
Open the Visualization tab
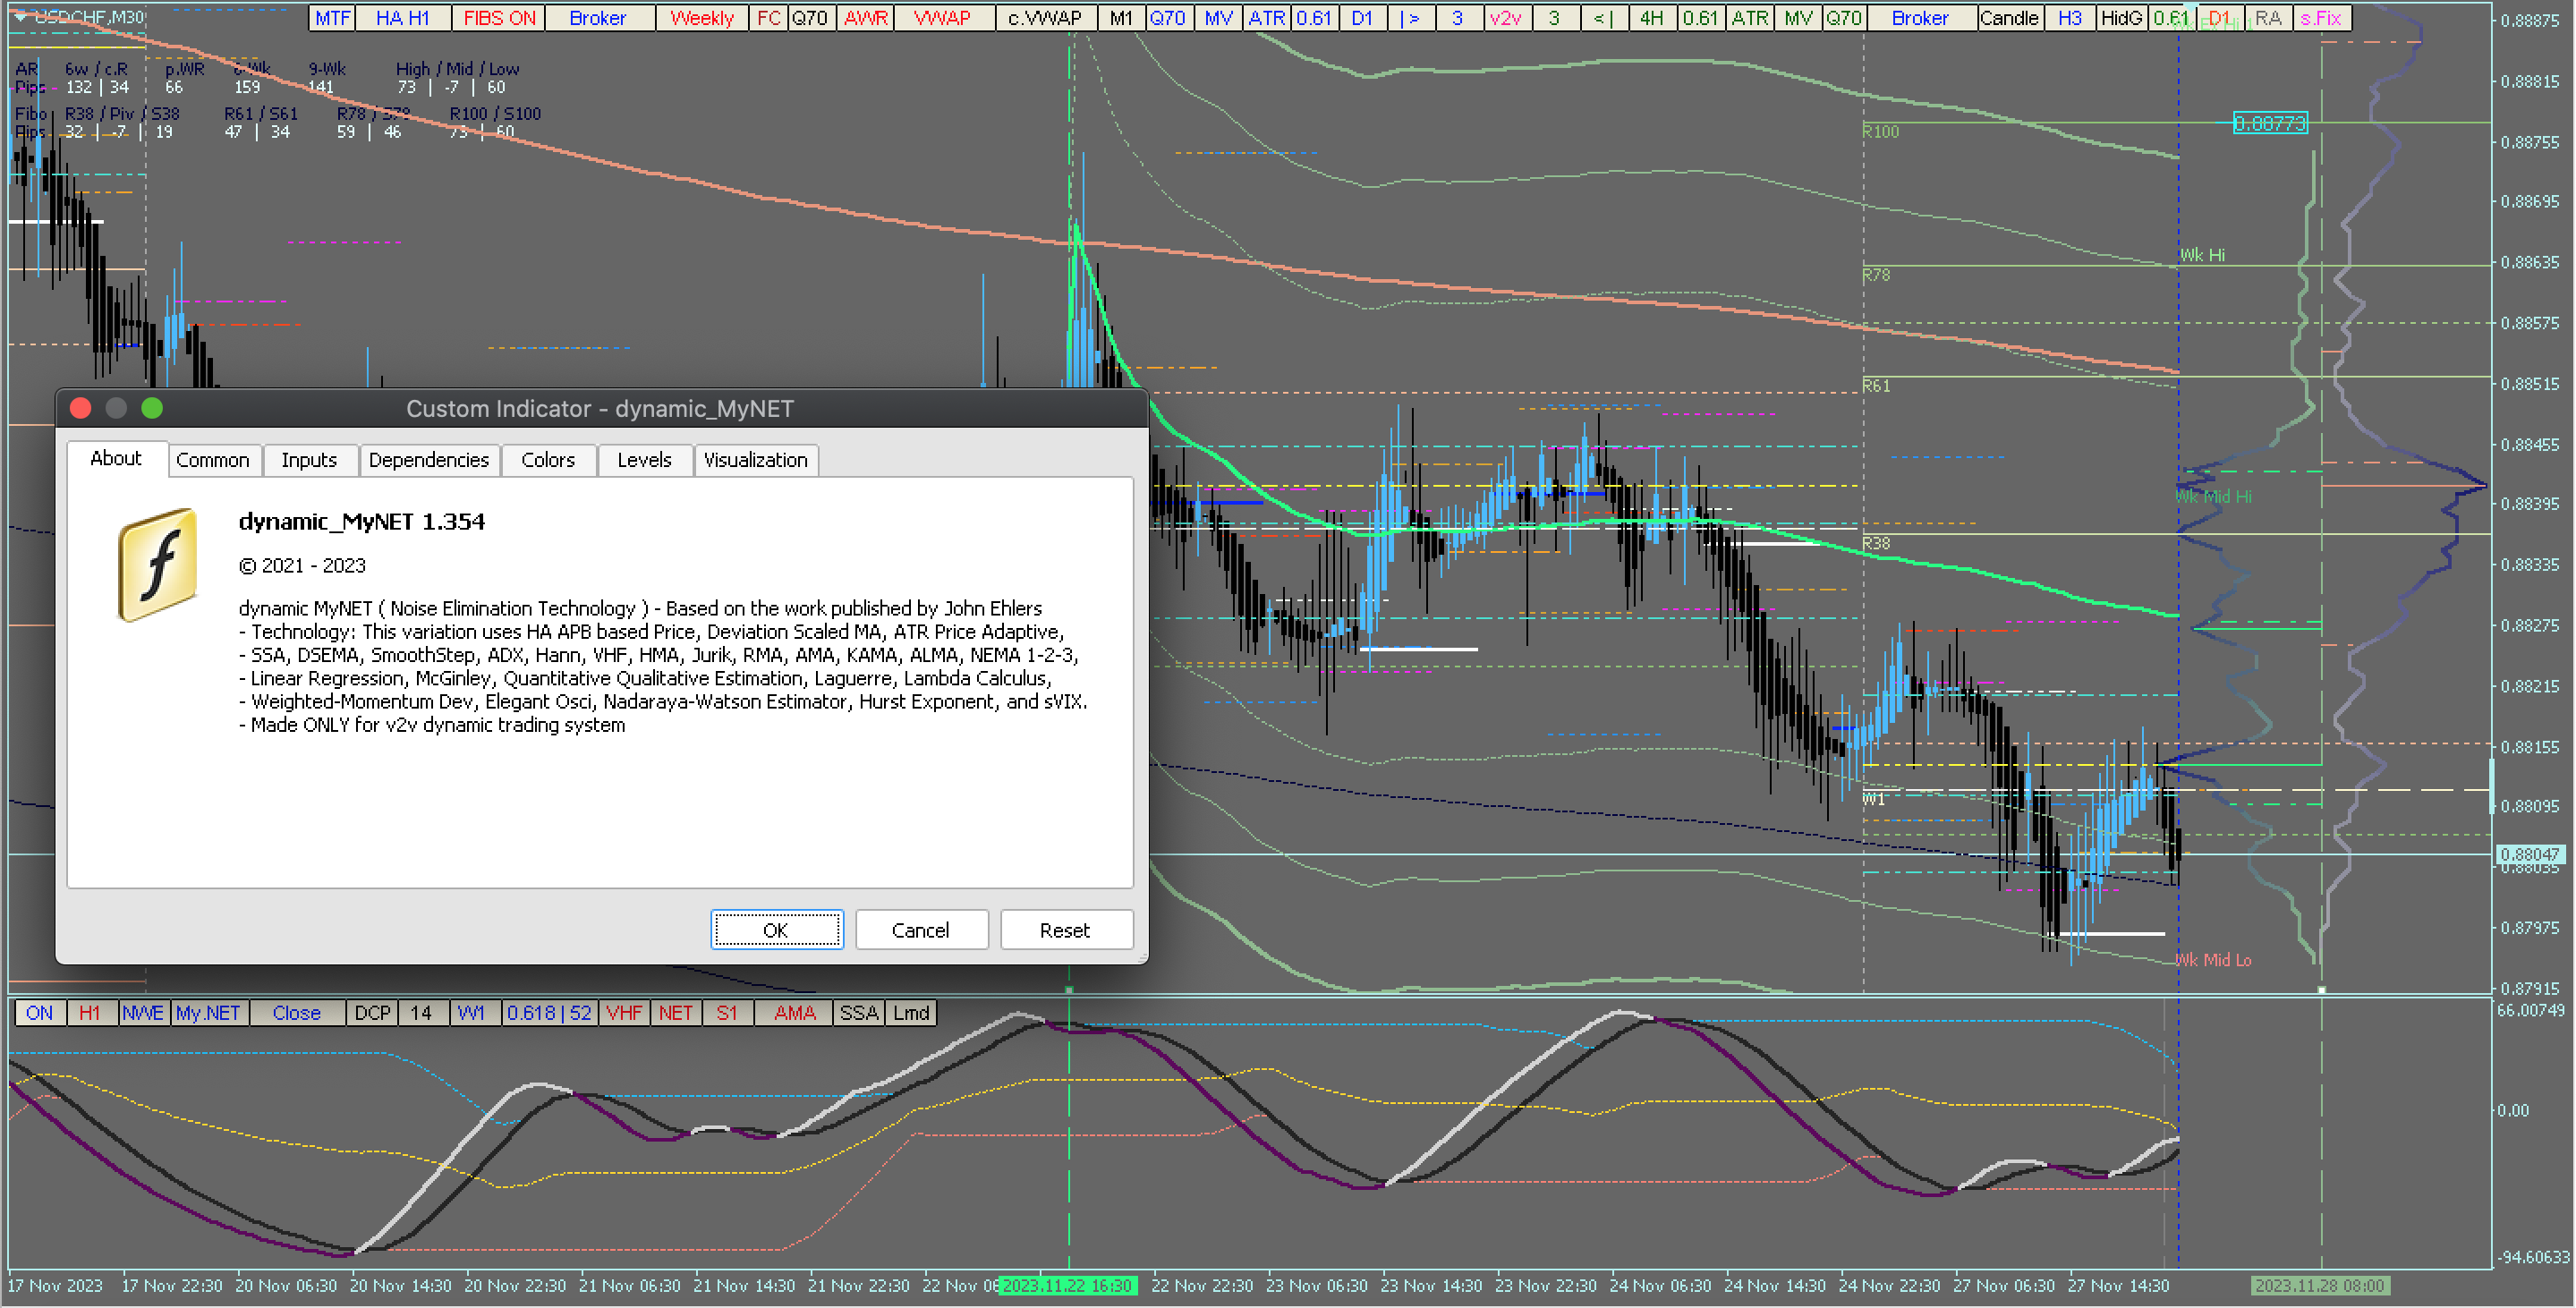coord(755,460)
